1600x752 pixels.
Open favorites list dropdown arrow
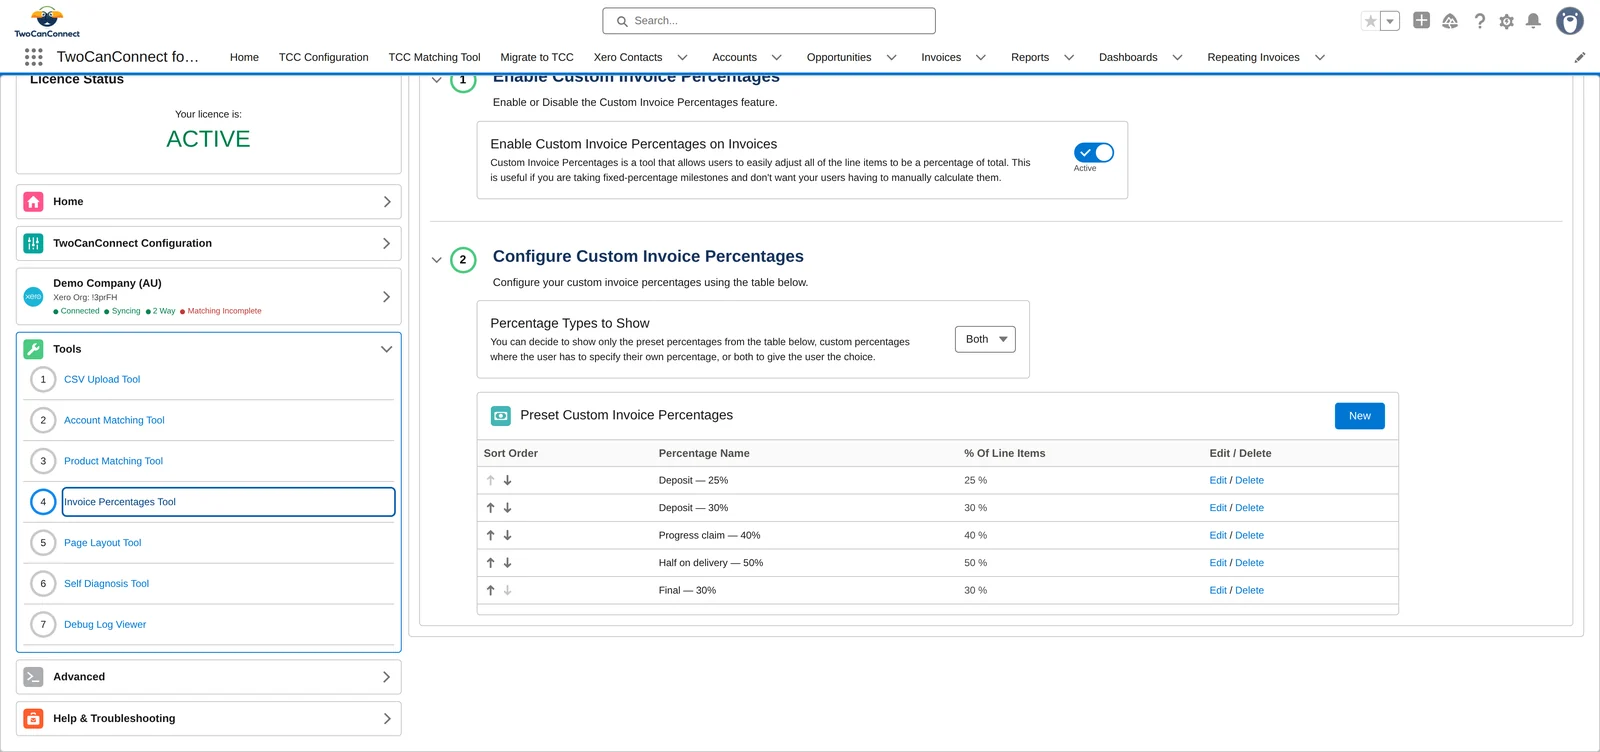point(1390,21)
